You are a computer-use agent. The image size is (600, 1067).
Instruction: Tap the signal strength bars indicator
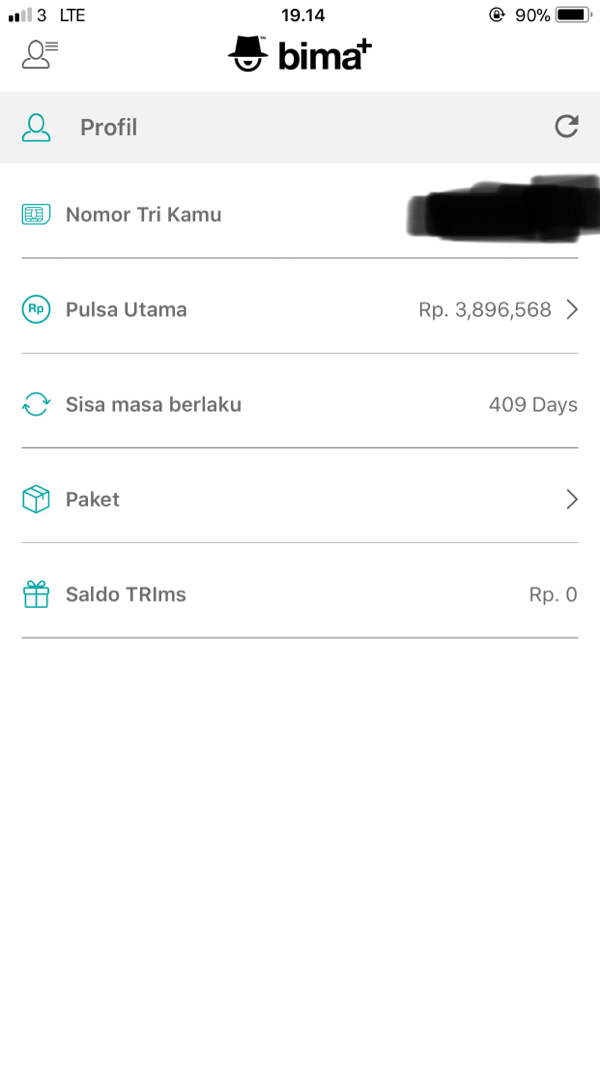(x=20, y=15)
